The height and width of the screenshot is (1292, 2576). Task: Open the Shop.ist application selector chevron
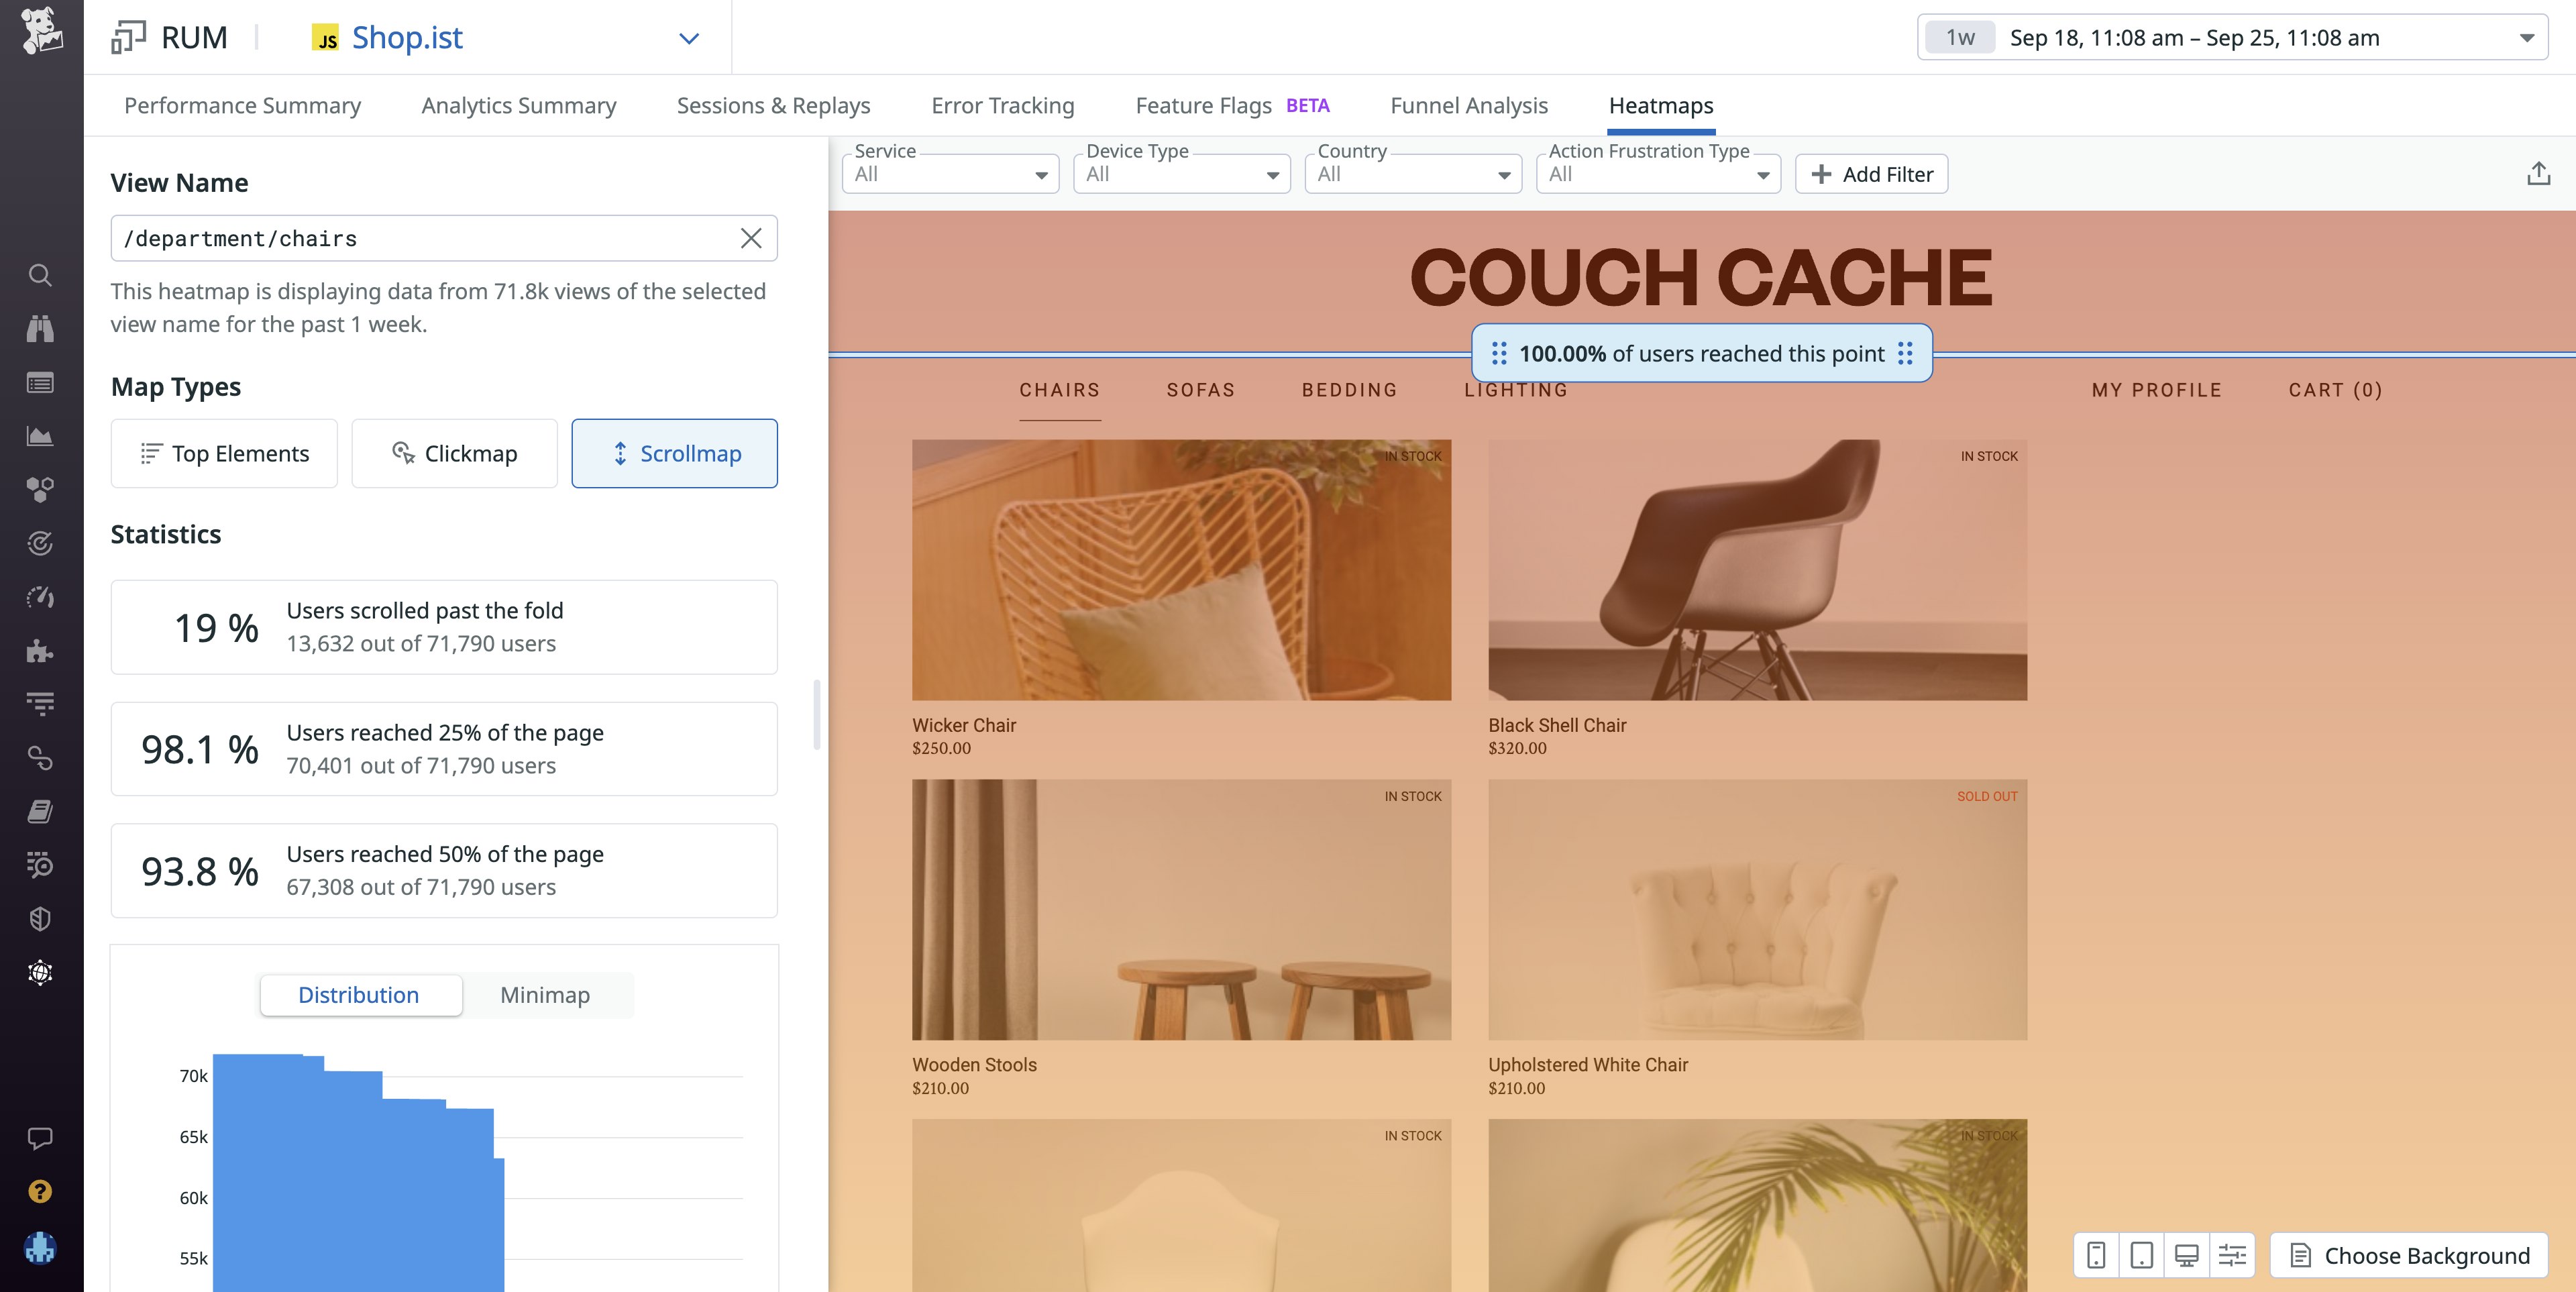click(x=688, y=38)
